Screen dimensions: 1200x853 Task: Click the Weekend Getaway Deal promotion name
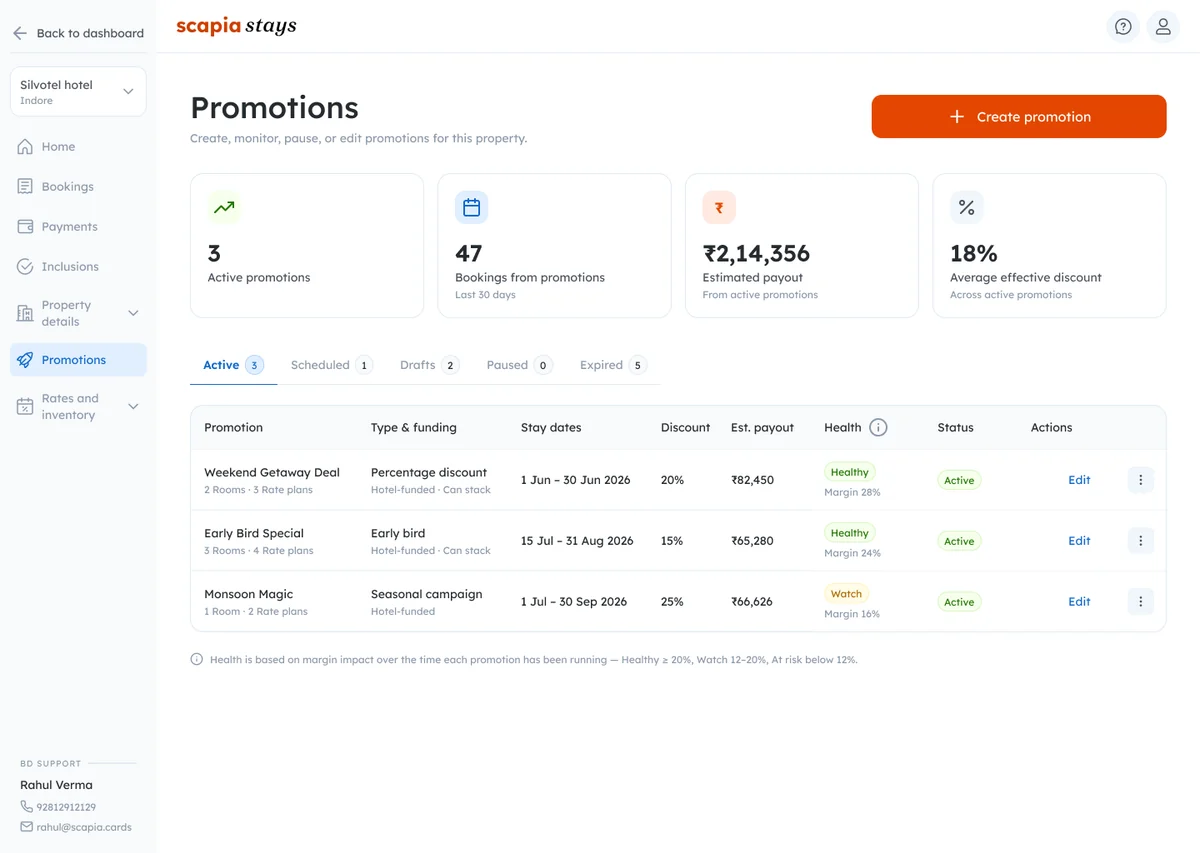click(x=272, y=473)
